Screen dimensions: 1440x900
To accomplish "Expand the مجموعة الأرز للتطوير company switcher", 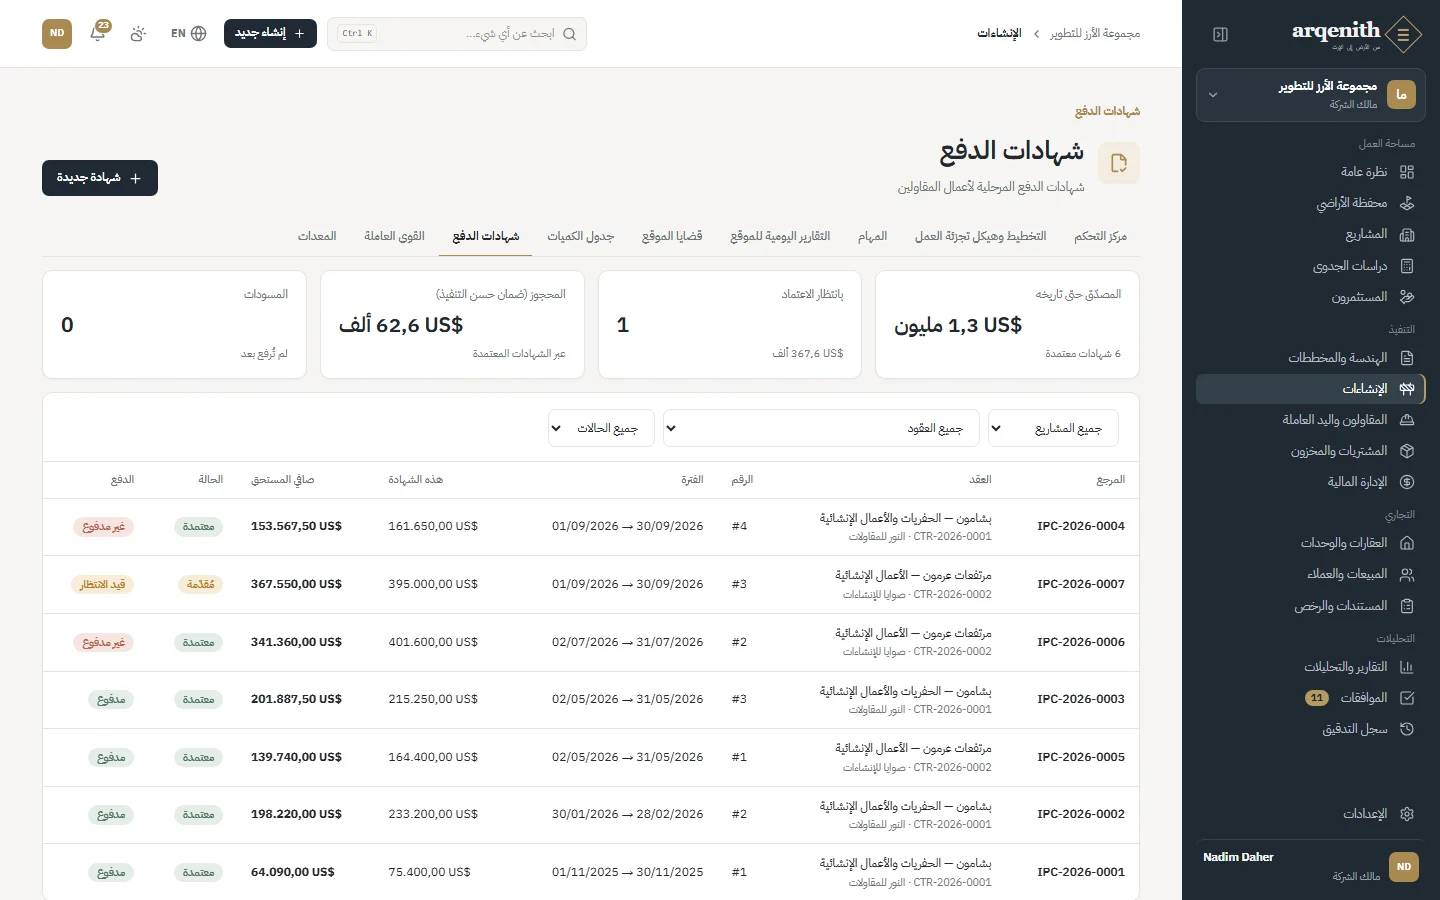I will tap(1311, 95).
